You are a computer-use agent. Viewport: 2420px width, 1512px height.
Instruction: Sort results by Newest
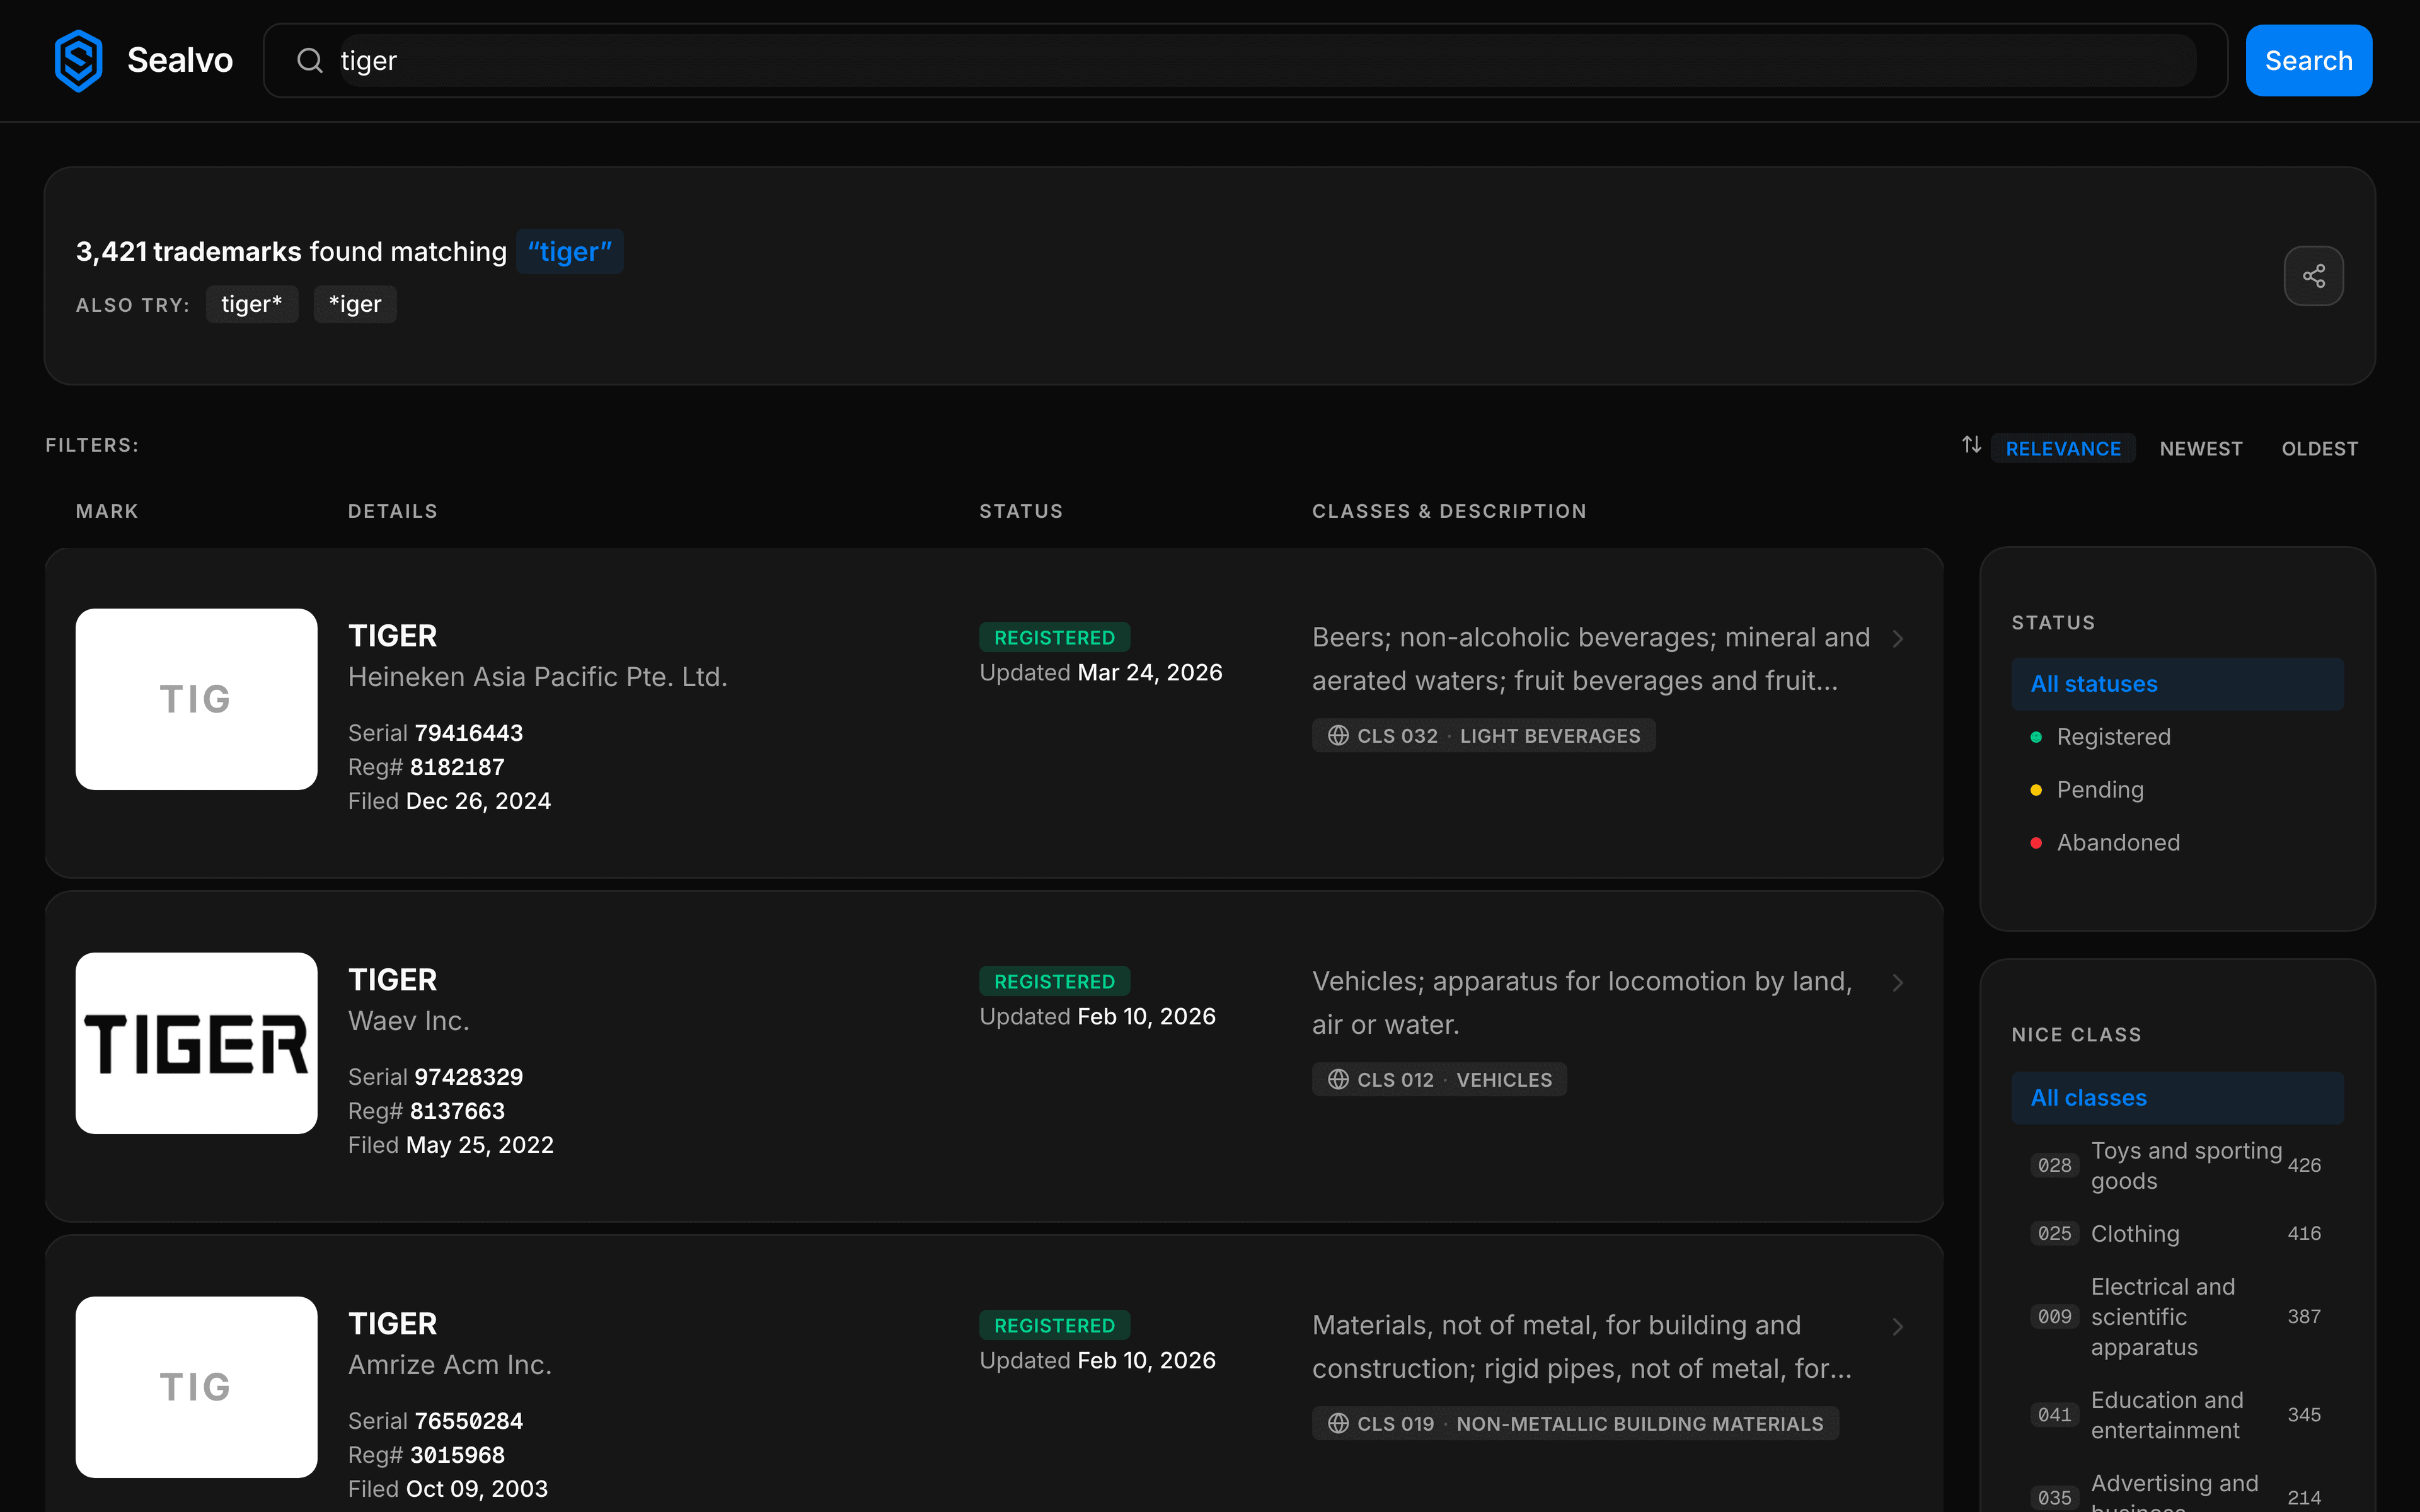point(2200,449)
